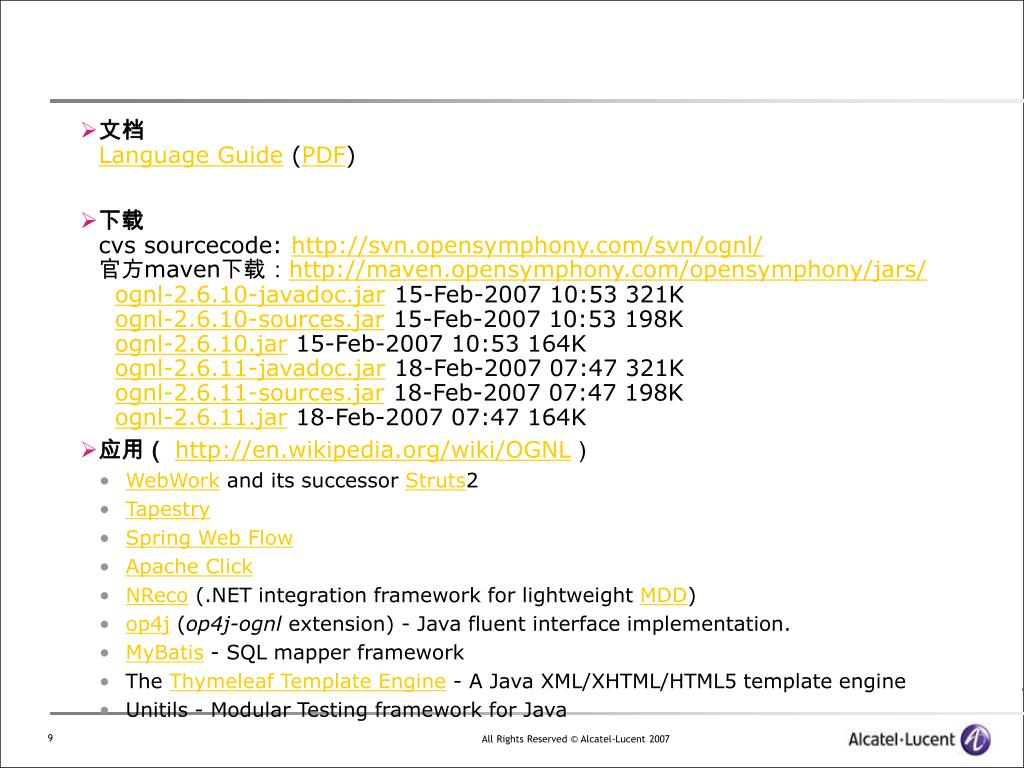Follow the Tapestry link
The width and height of the screenshot is (1024, 768).
[x=168, y=509]
